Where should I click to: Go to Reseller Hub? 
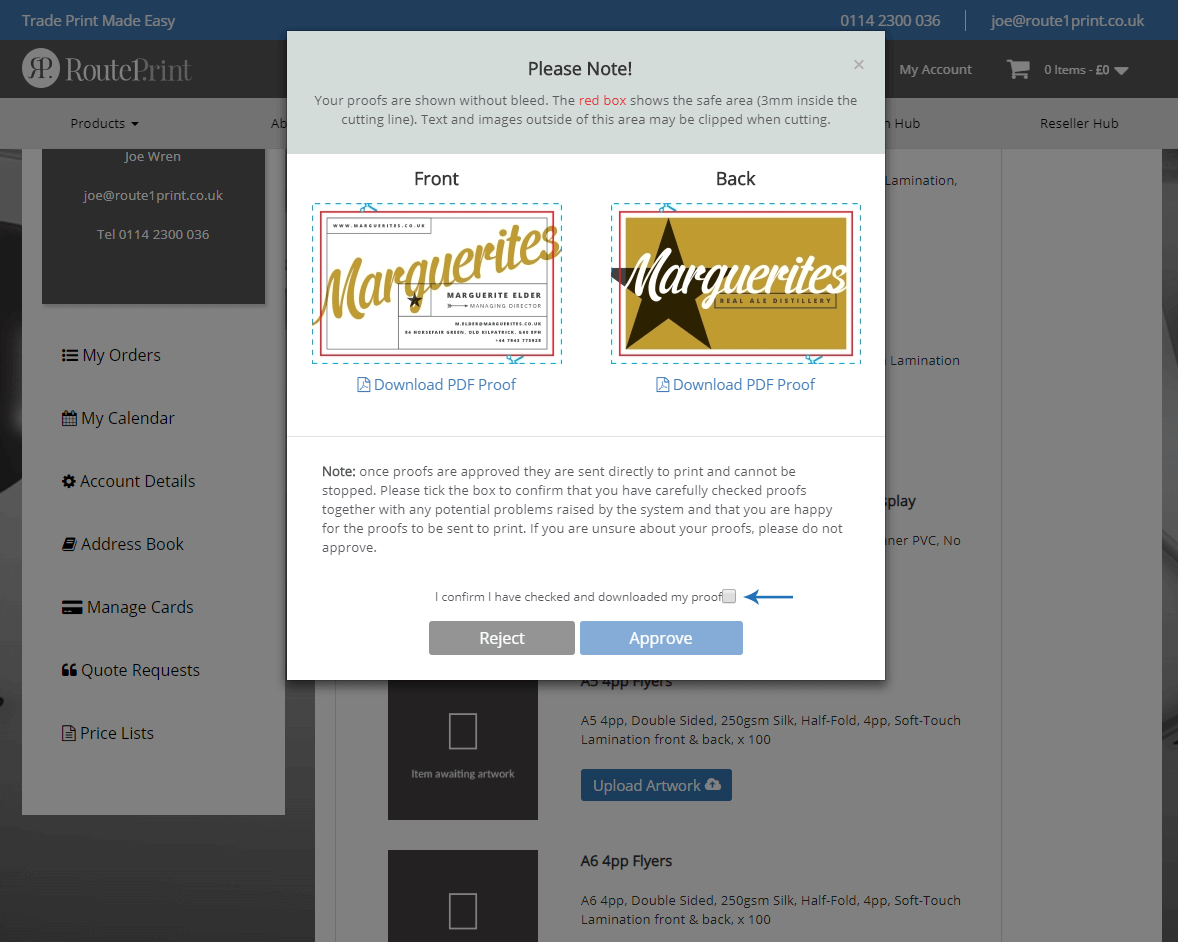pos(1079,123)
